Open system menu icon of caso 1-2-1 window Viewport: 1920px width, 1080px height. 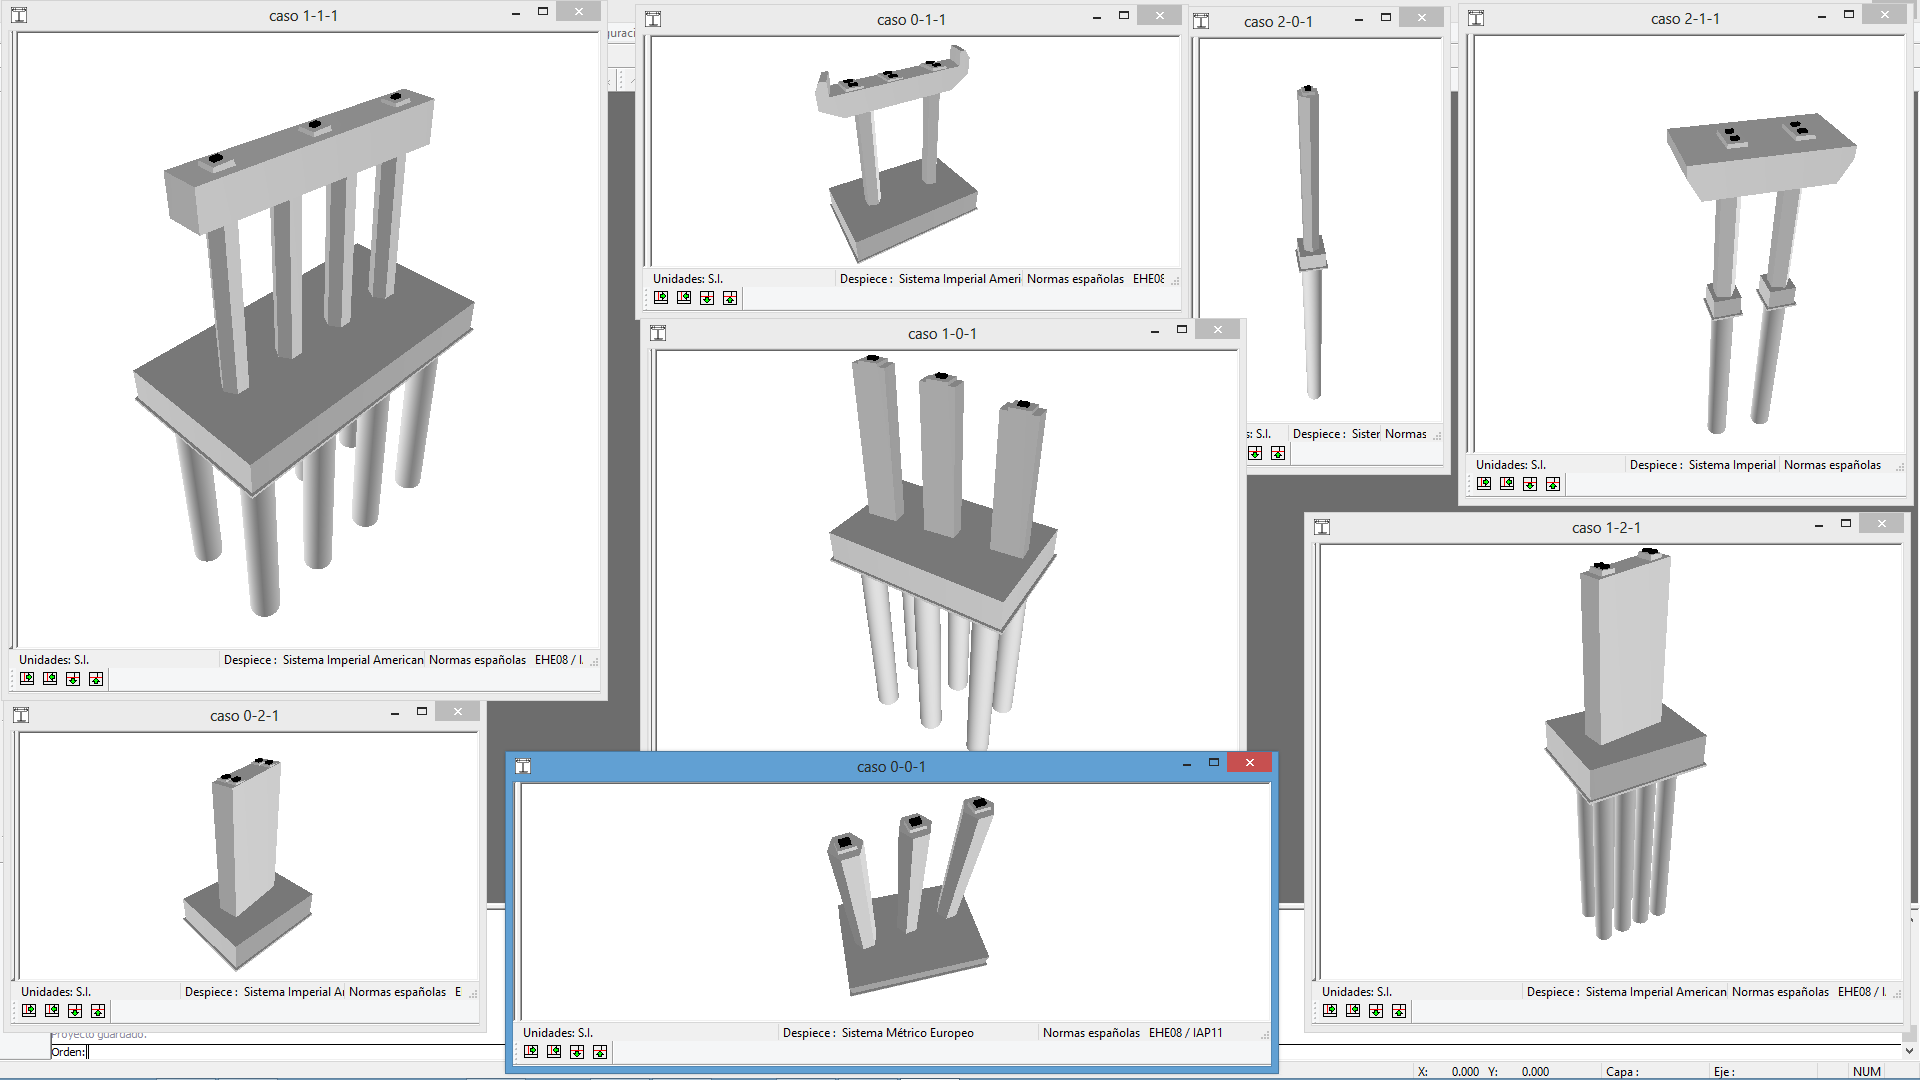point(1322,527)
